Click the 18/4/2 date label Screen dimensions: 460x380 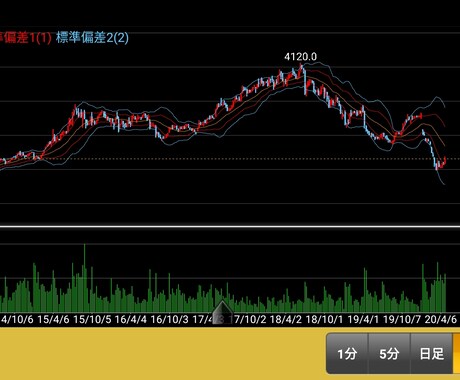coord(286,319)
